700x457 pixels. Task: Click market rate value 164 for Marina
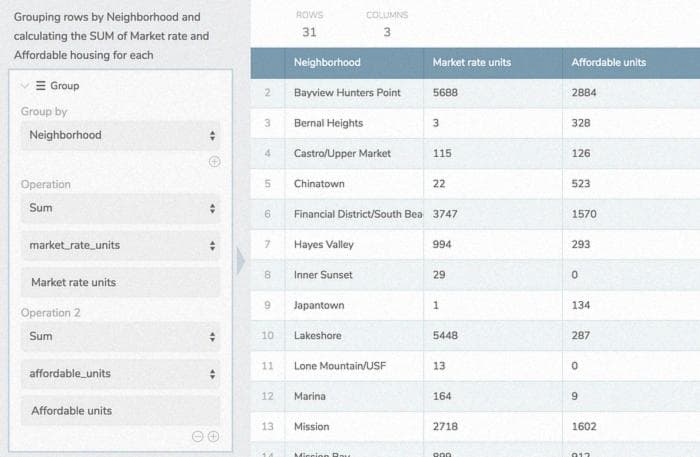[442, 396]
